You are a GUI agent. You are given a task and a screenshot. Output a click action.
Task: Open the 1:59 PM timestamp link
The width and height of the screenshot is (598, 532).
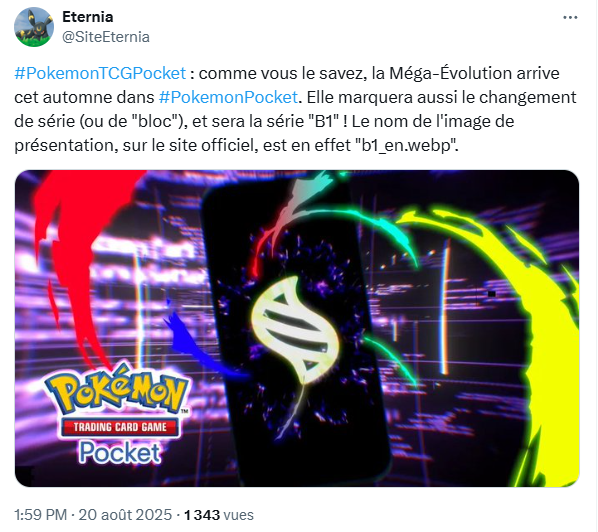[40, 515]
